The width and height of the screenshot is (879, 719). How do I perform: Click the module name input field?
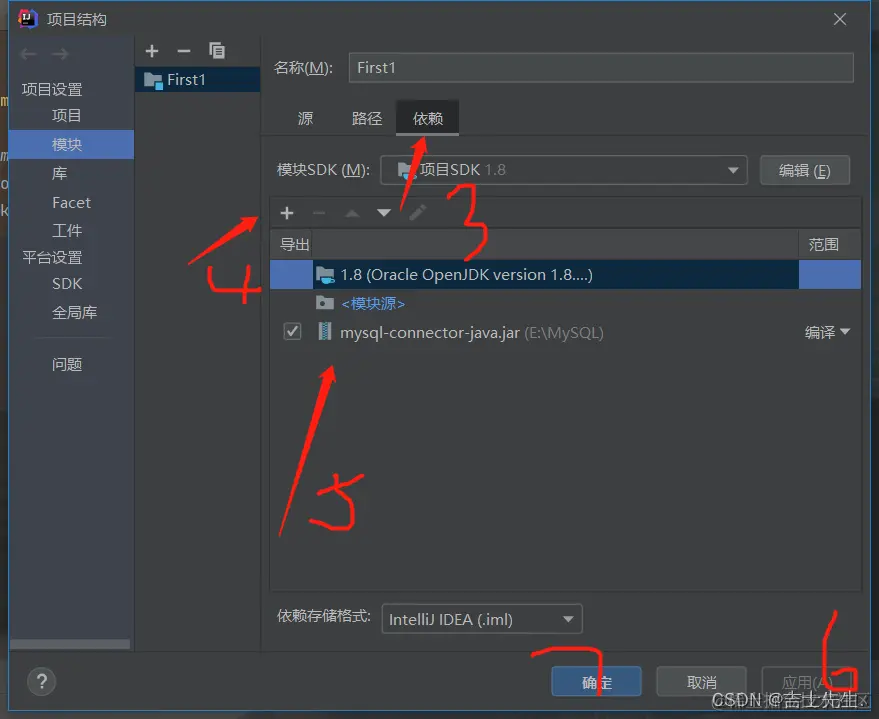(x=601, y=68)
